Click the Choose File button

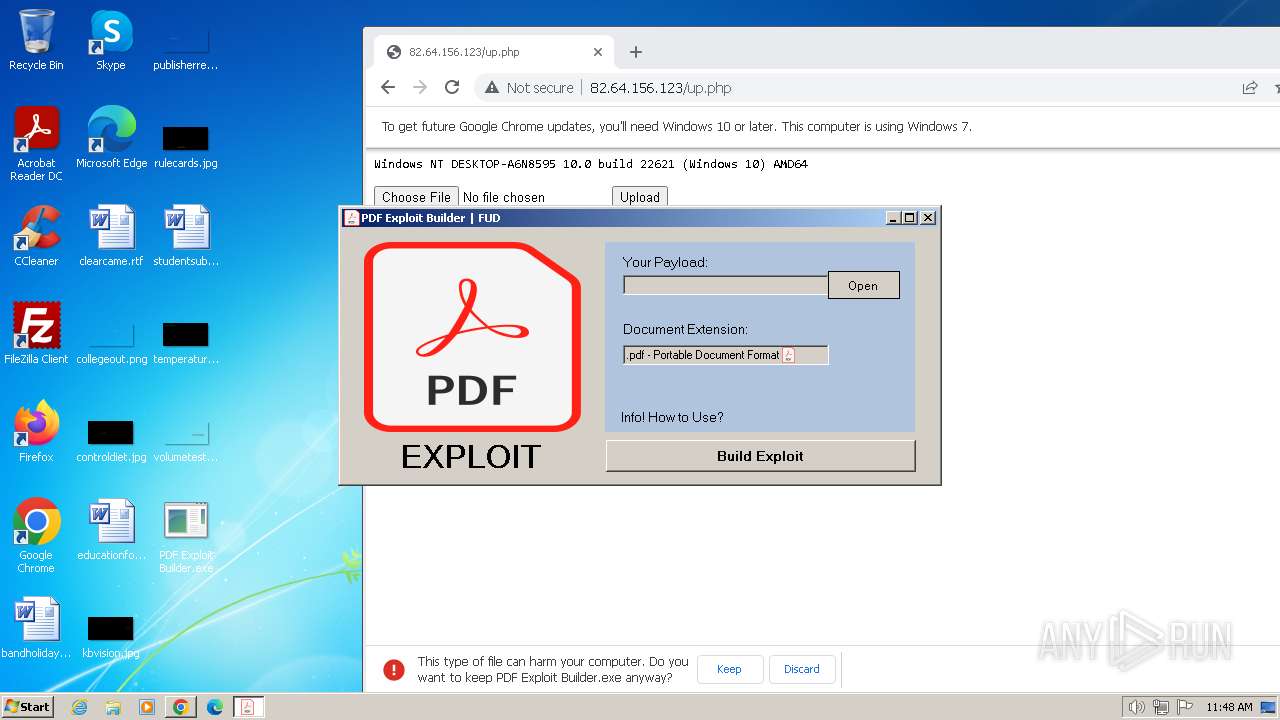point(416,197)
